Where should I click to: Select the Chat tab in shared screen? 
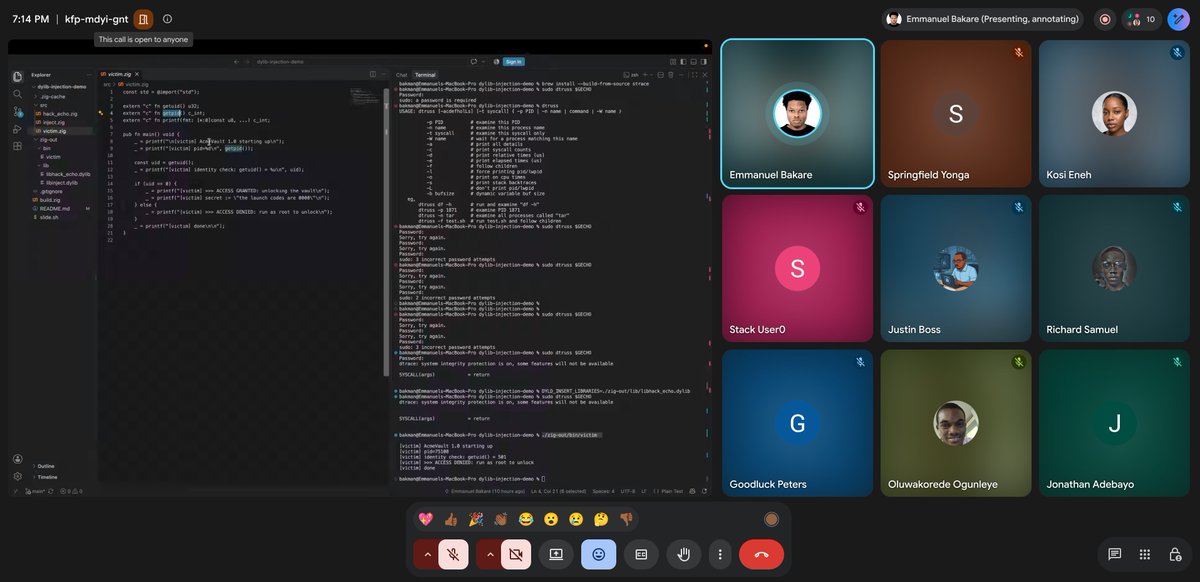point(402,75)
